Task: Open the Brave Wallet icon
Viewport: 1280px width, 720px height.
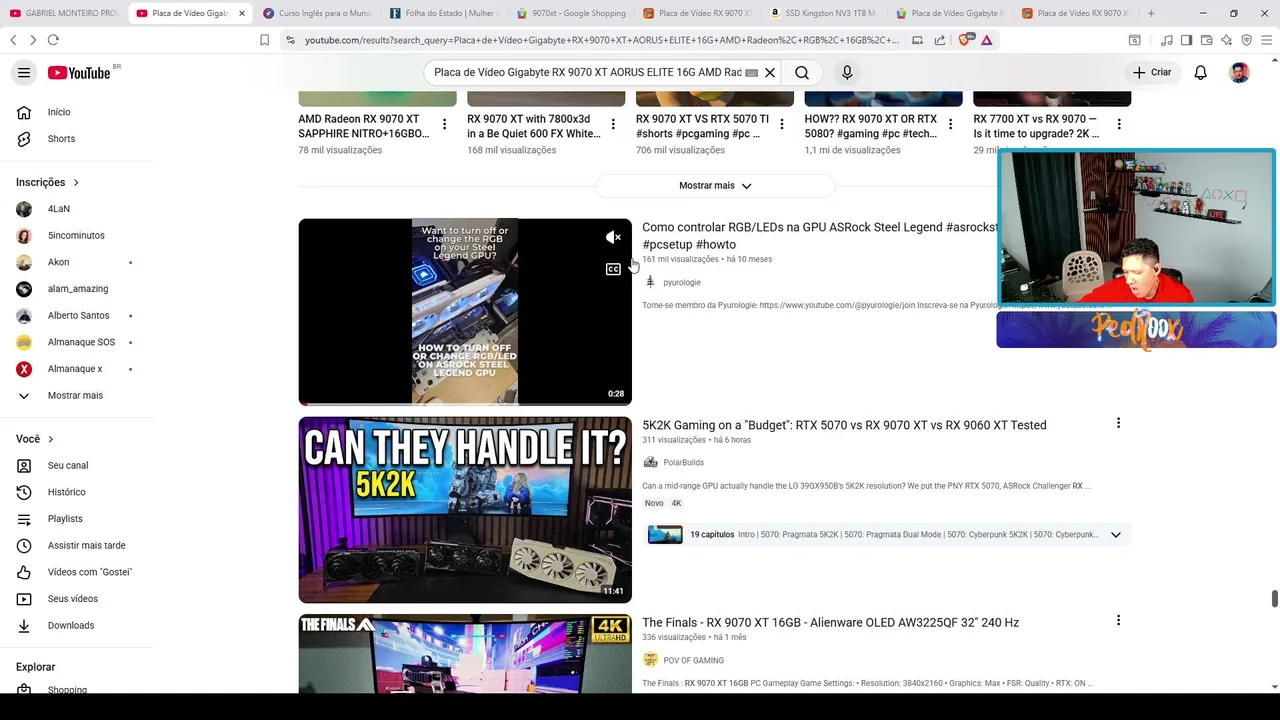Action: point(1206,40)
